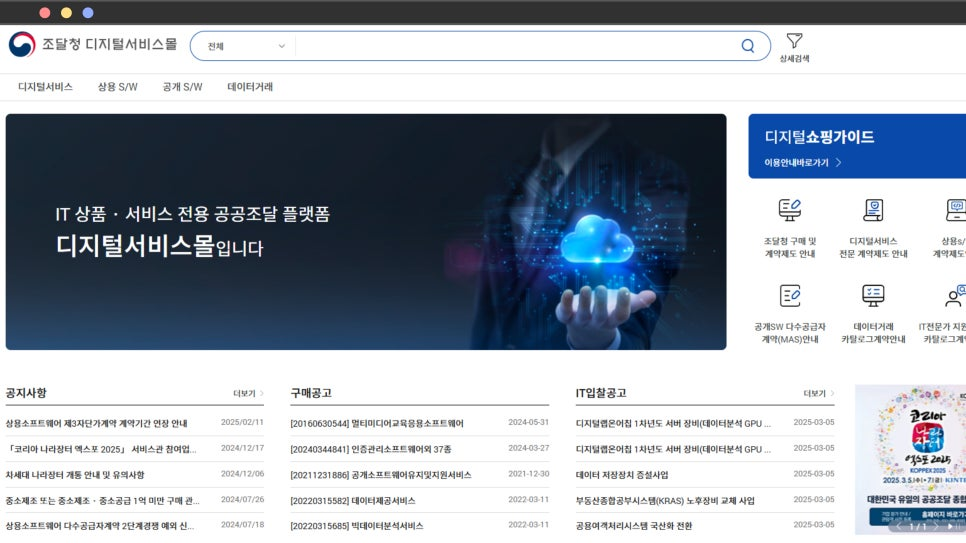
Task: Click the 공지사항 section heading
Action: tap(26, 393)
